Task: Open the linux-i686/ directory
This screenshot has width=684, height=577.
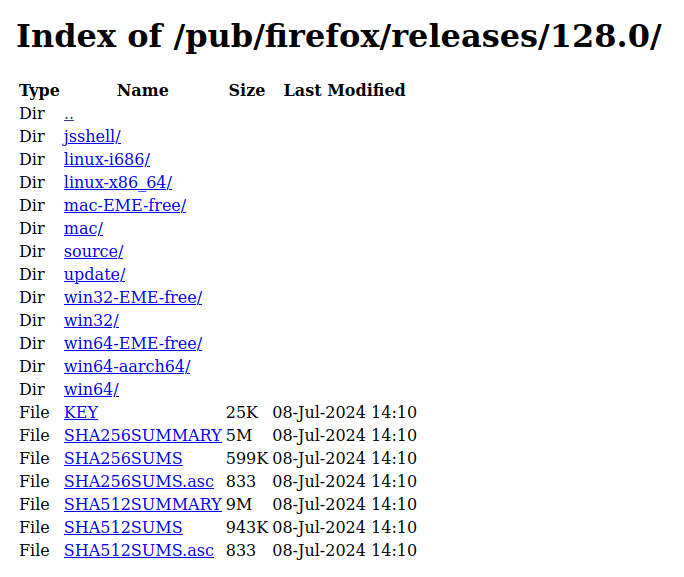Action: point(107,159)
